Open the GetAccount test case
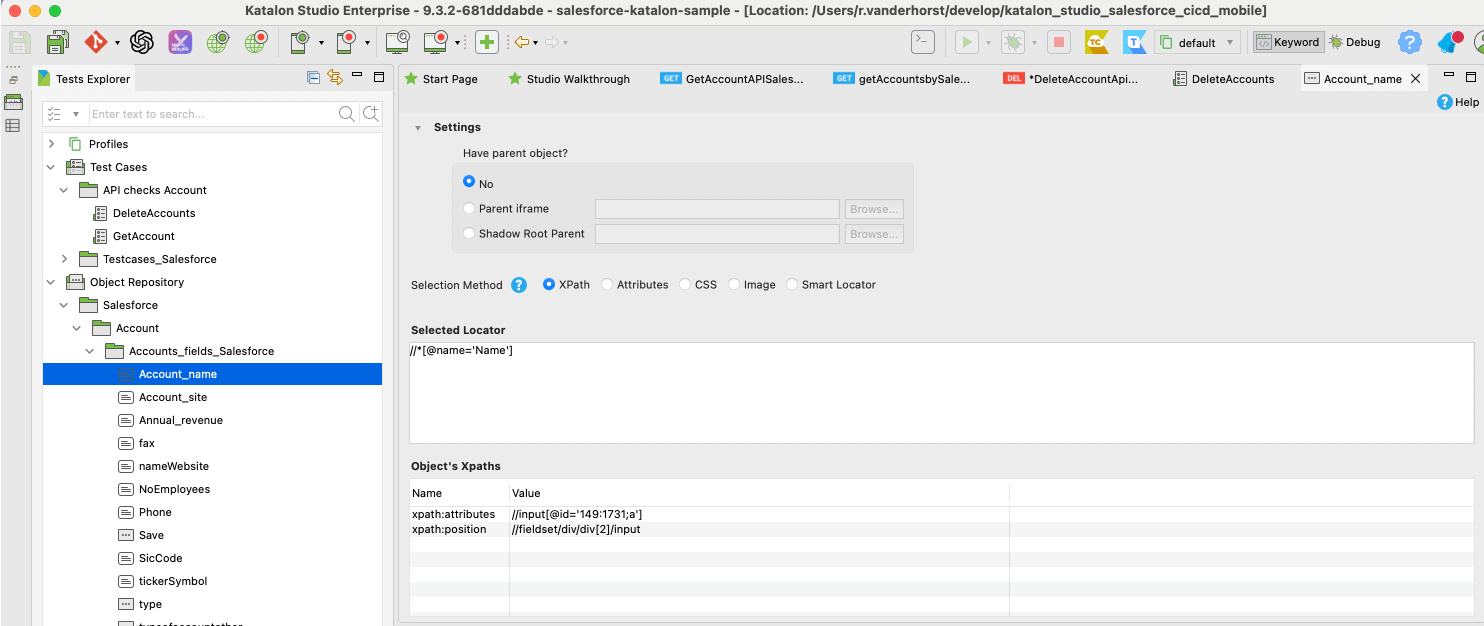 (144, 236)
